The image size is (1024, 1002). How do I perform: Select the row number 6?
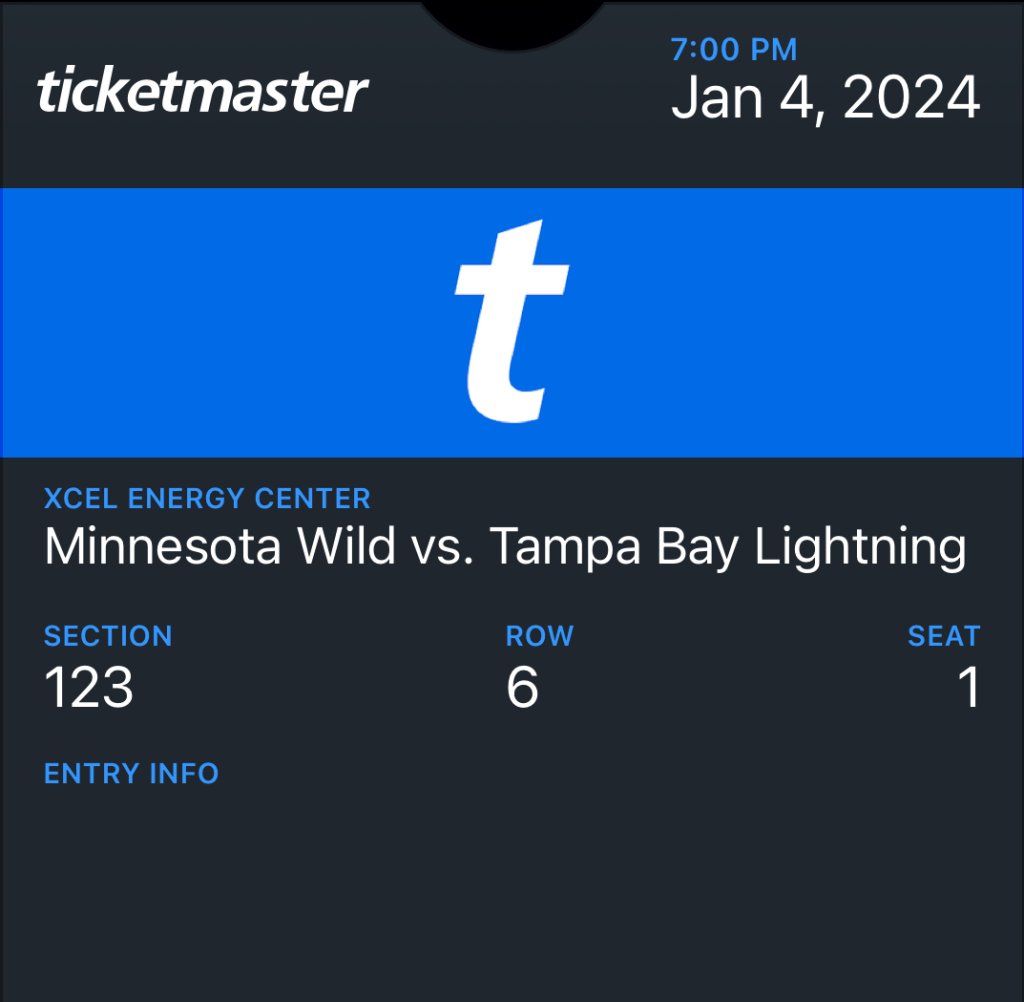tap(523, 688)
